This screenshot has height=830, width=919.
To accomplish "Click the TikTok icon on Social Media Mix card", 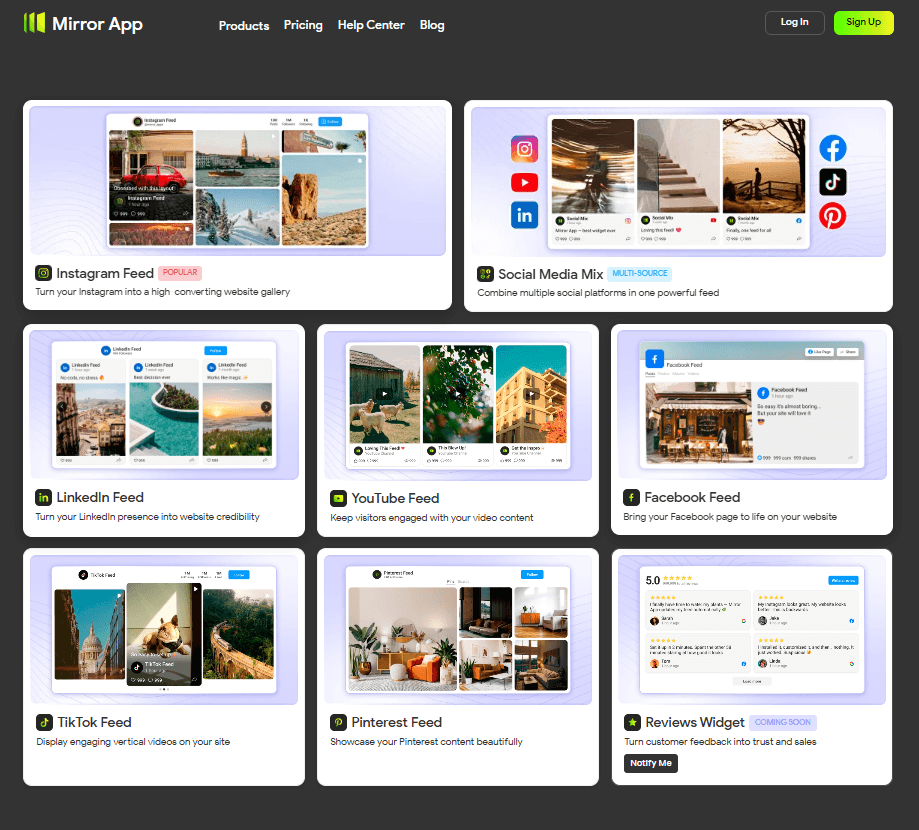I will (x=832, y=182).
